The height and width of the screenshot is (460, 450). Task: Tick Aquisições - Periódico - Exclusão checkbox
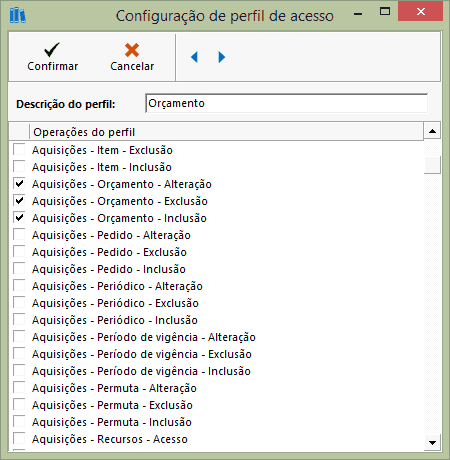(19, 303)
